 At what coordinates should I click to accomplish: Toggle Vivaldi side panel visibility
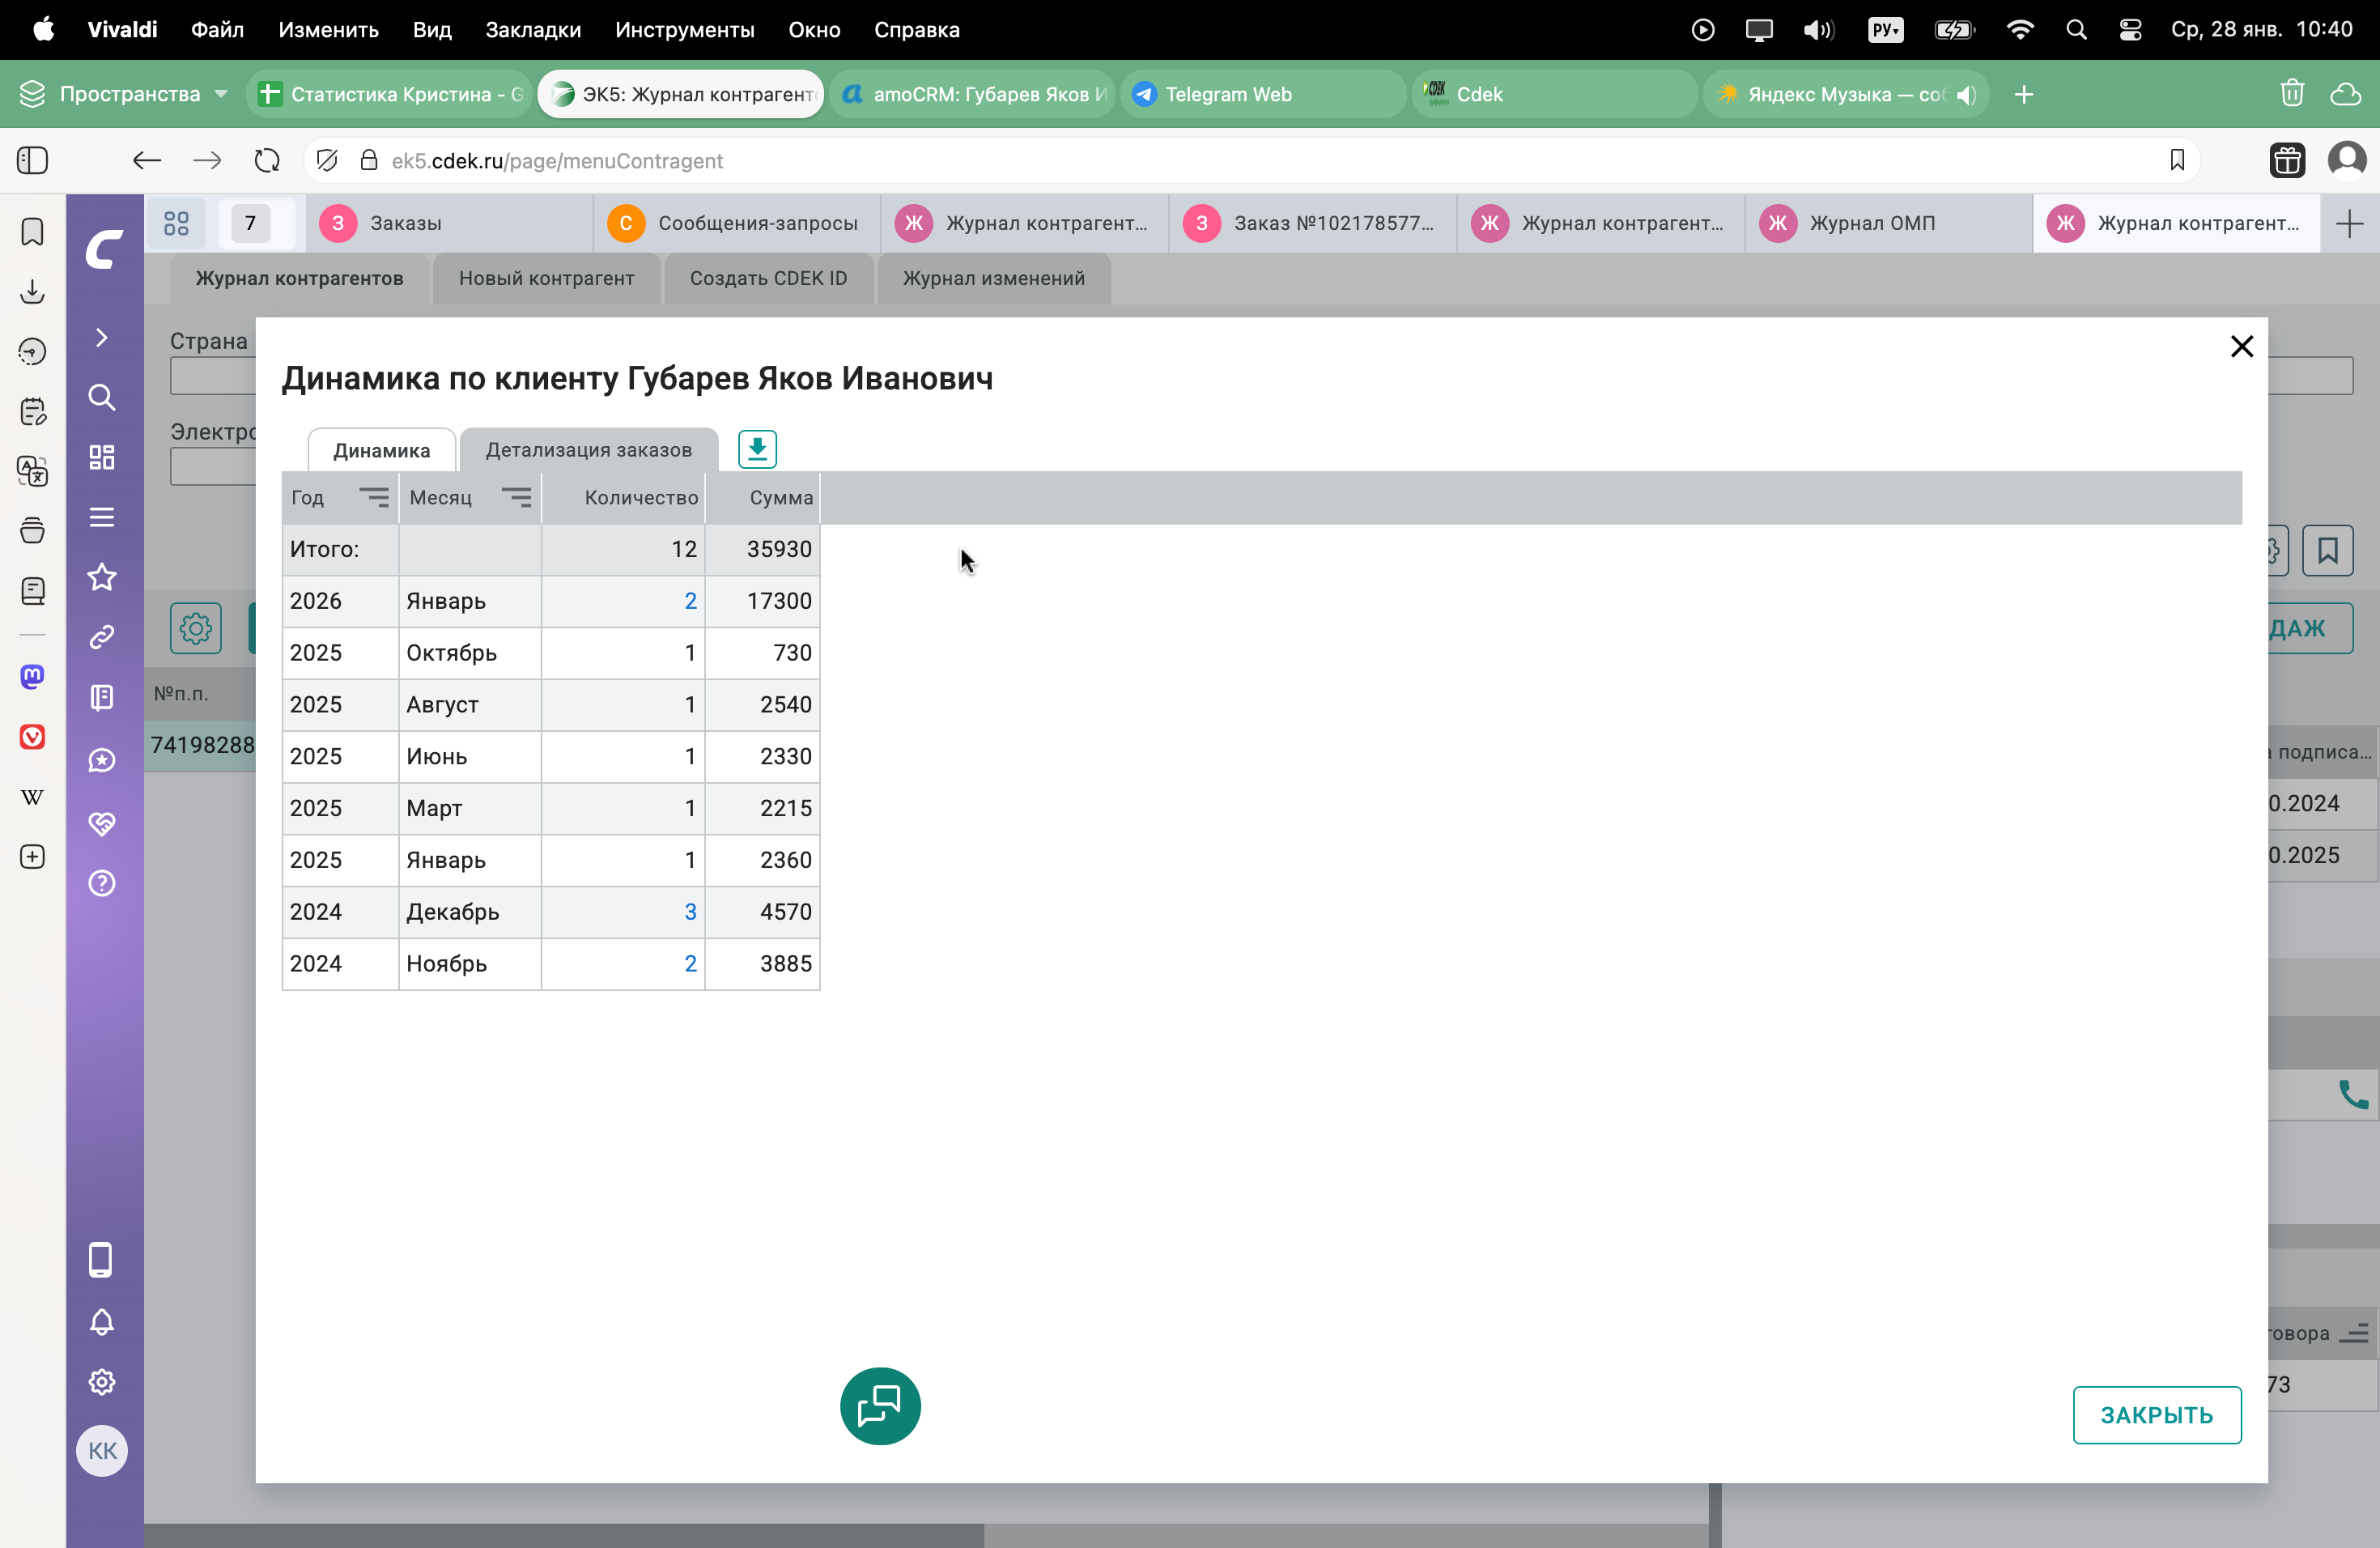[32, 160]
